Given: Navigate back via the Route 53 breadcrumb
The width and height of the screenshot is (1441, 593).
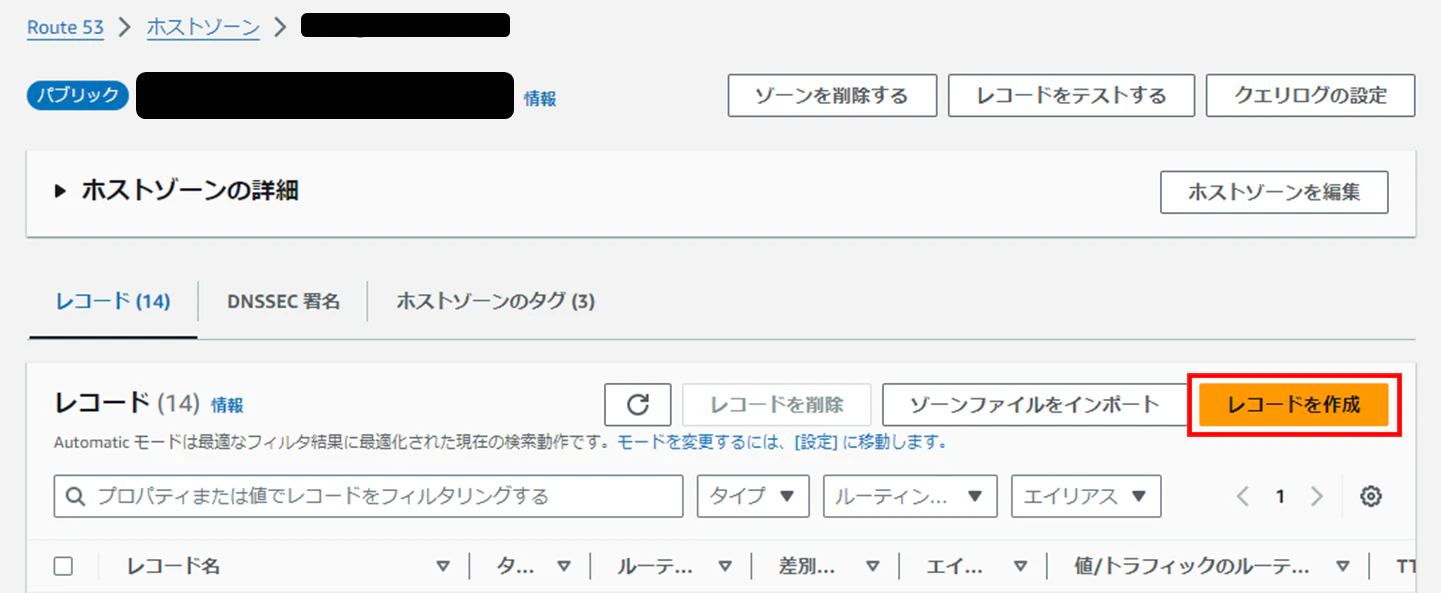Looking at the screenshot, I should point(64,27).
